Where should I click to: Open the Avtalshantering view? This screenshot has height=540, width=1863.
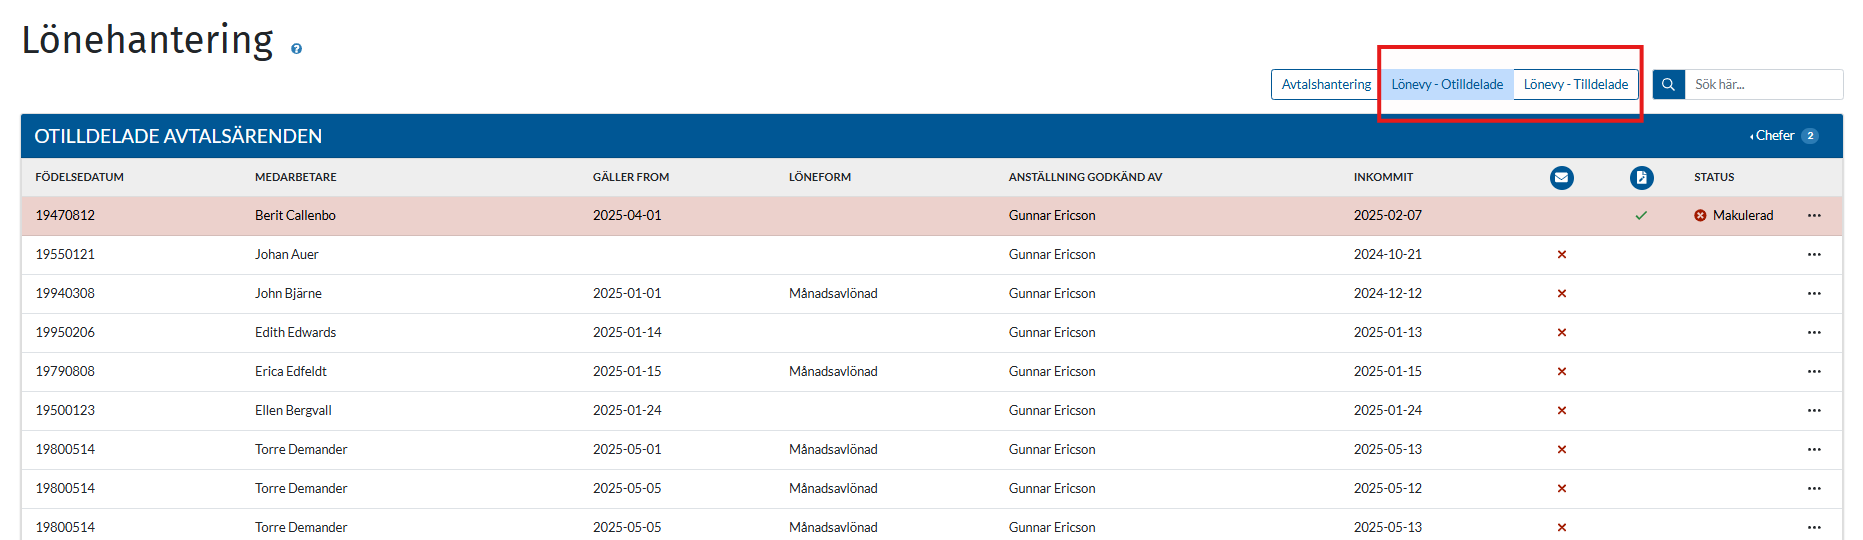[x=1326, y=85]
